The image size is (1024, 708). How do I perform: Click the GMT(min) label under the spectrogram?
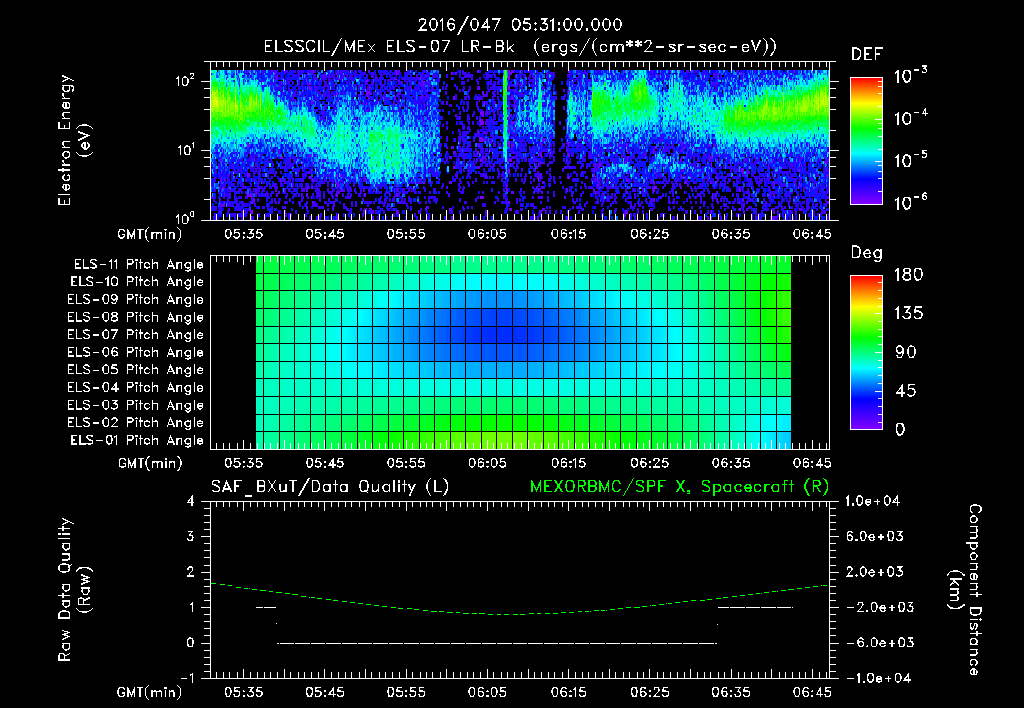coord(150,234)
